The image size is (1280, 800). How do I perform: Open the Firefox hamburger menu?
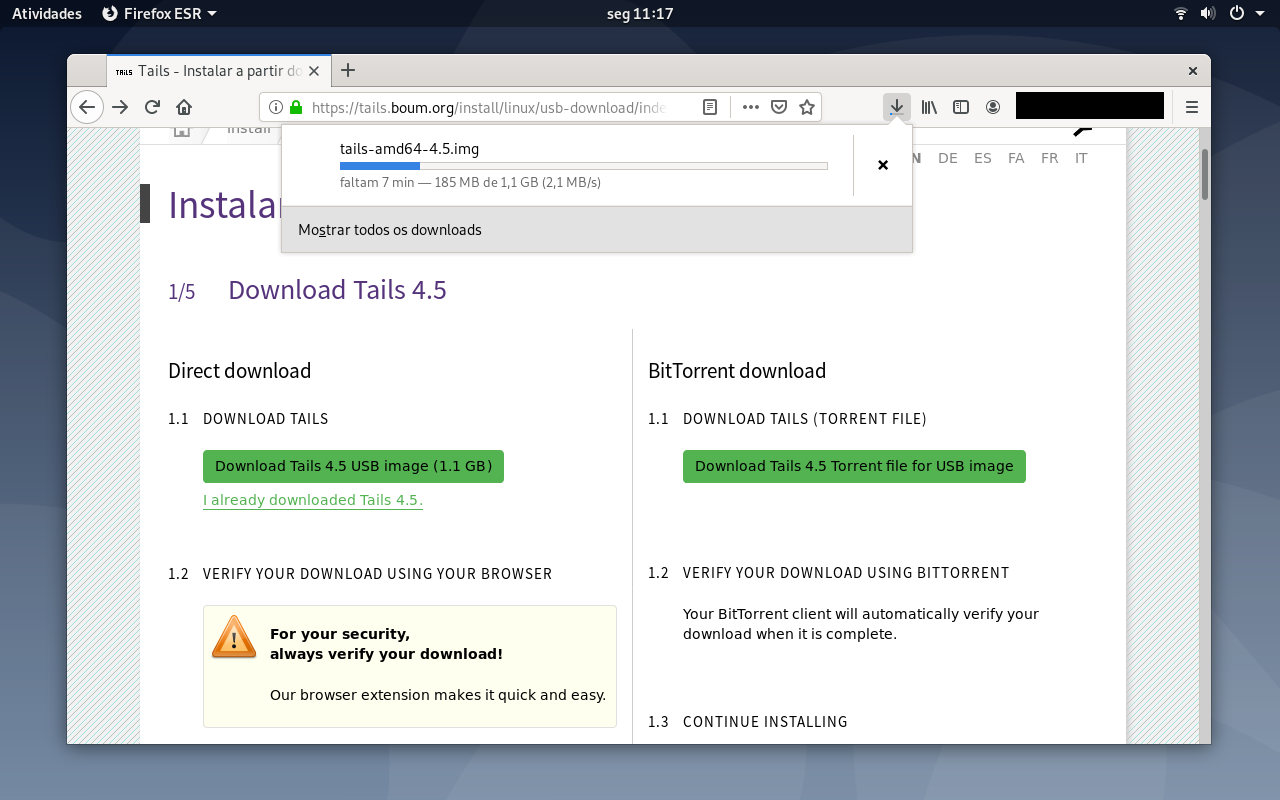1192,107
